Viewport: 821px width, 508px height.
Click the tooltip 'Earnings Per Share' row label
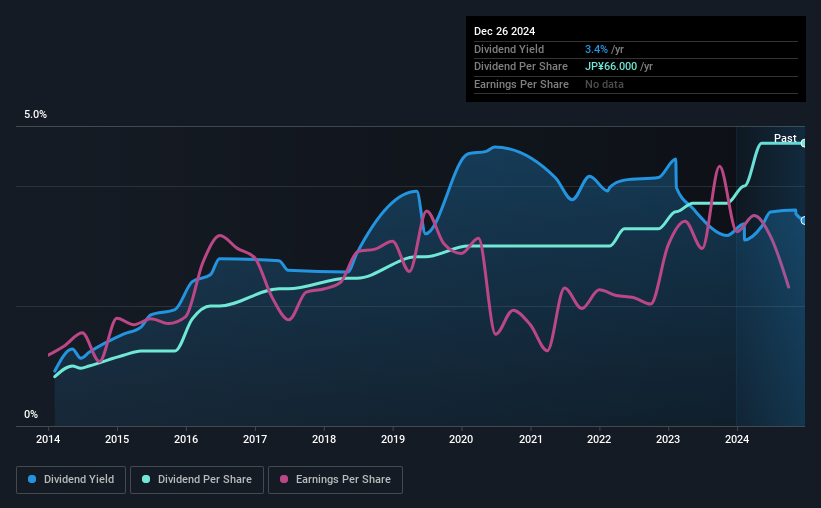point(521,84)
